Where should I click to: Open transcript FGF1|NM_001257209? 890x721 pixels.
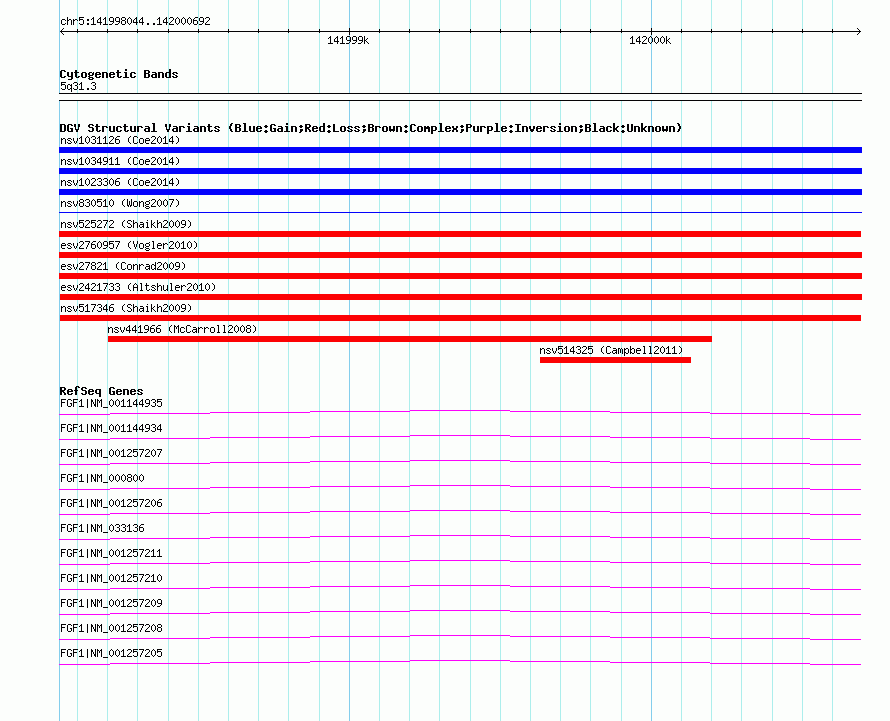tap(111, 603)
